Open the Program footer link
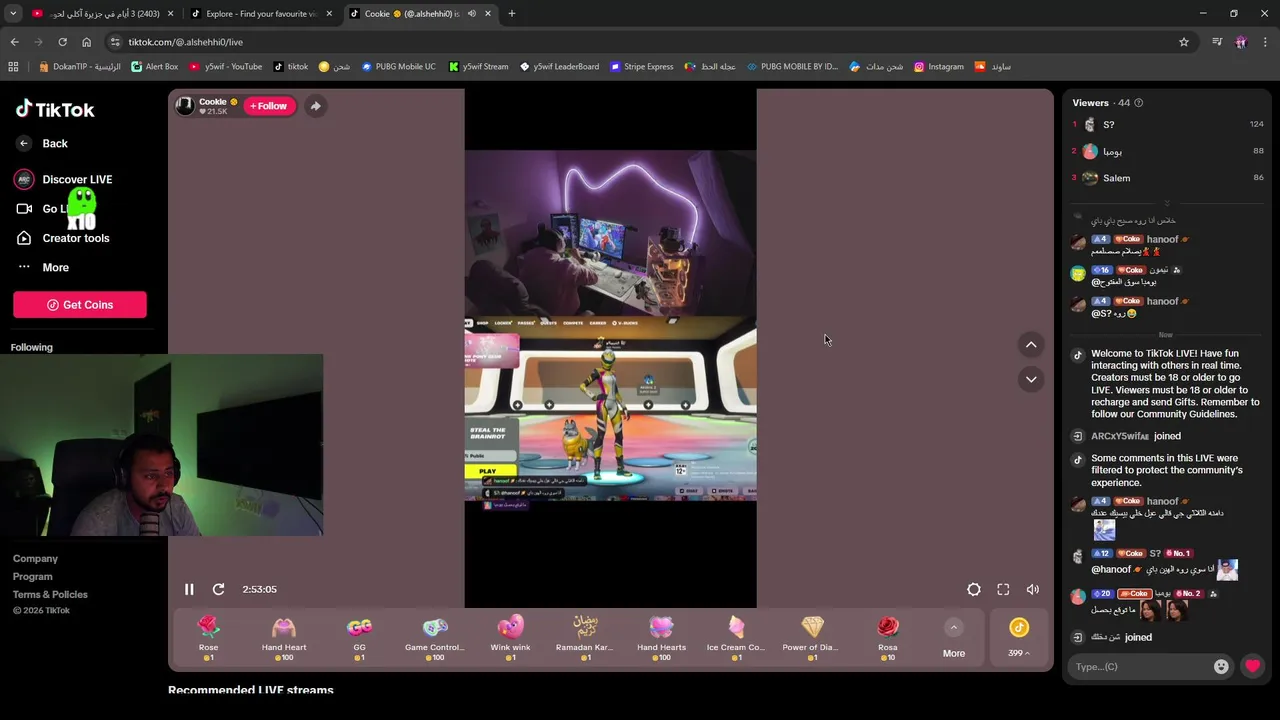The image size is (1280, 720). [x=33, y=577]
